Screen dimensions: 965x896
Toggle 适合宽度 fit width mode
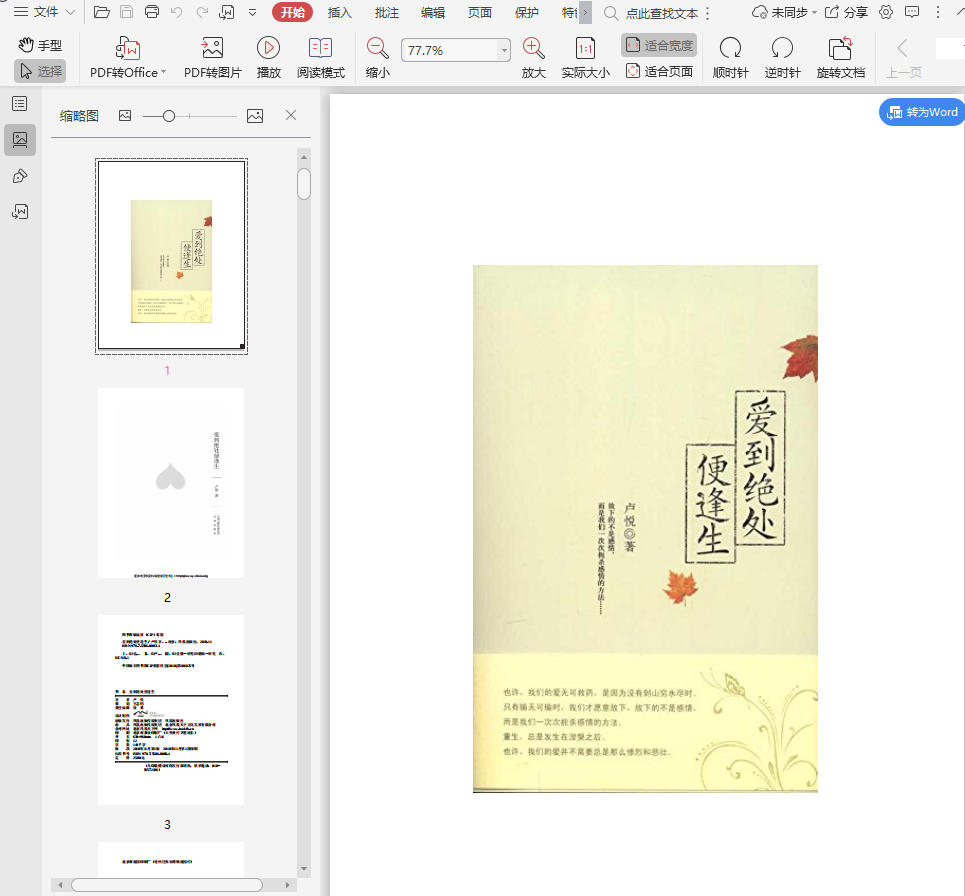(x=659, y=45)
